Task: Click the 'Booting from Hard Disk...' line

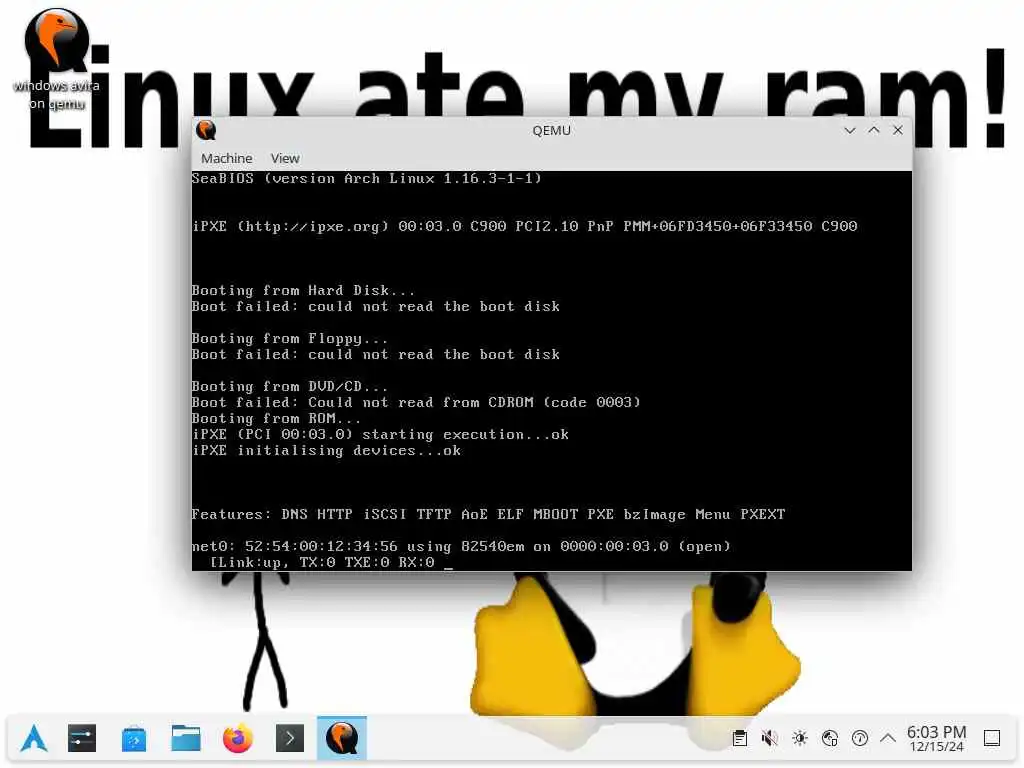Action: click(303, 290)
